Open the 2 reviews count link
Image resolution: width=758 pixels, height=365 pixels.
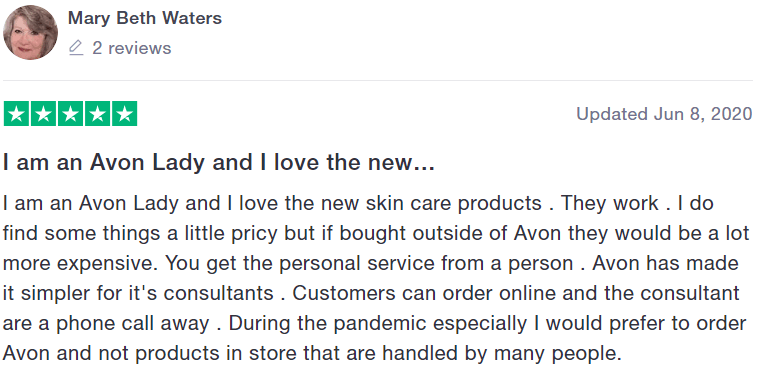point(131,48)
